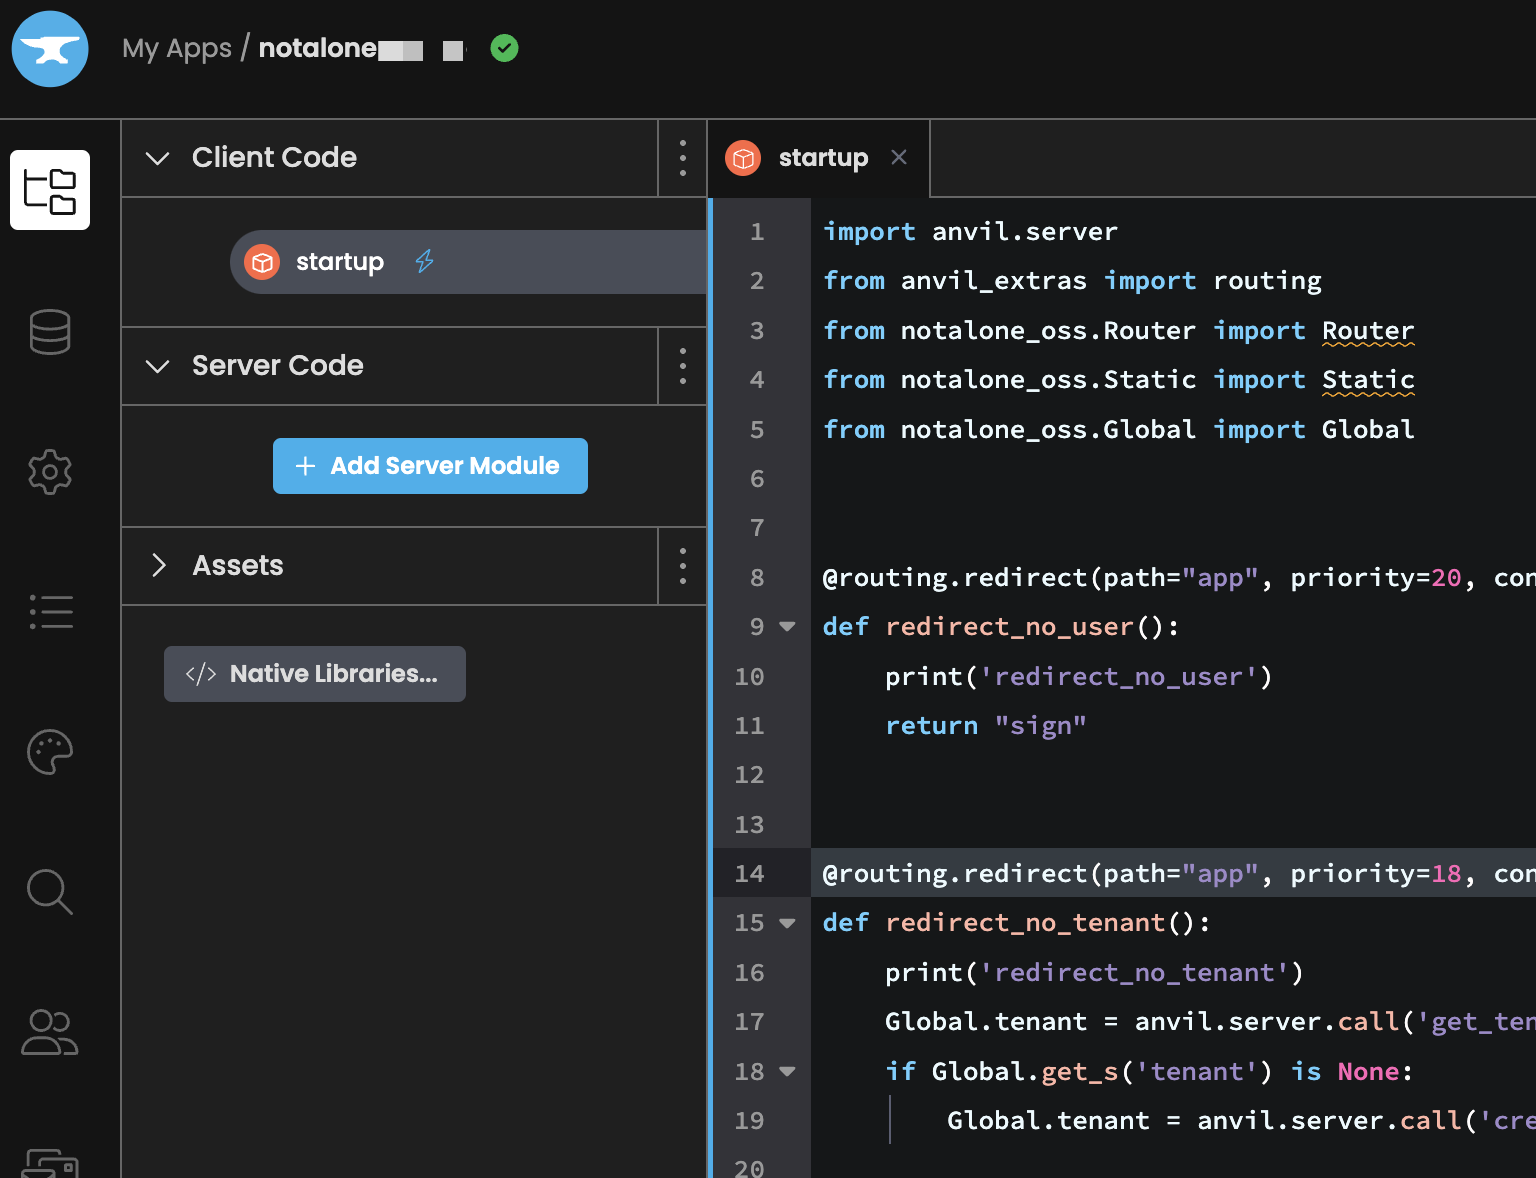Viewport: 1536px width, 1178px height.
Task: Click 'def redirect_no_tenant' on line 15
Action: click(x=1016, y=923)
